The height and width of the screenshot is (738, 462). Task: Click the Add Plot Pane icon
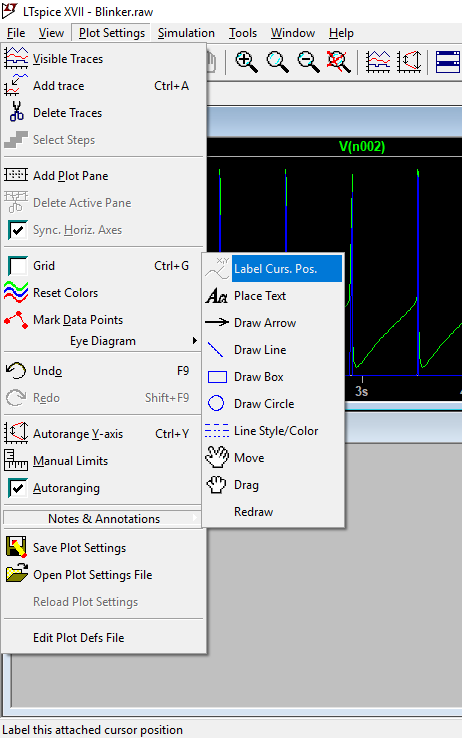[16, 175]
